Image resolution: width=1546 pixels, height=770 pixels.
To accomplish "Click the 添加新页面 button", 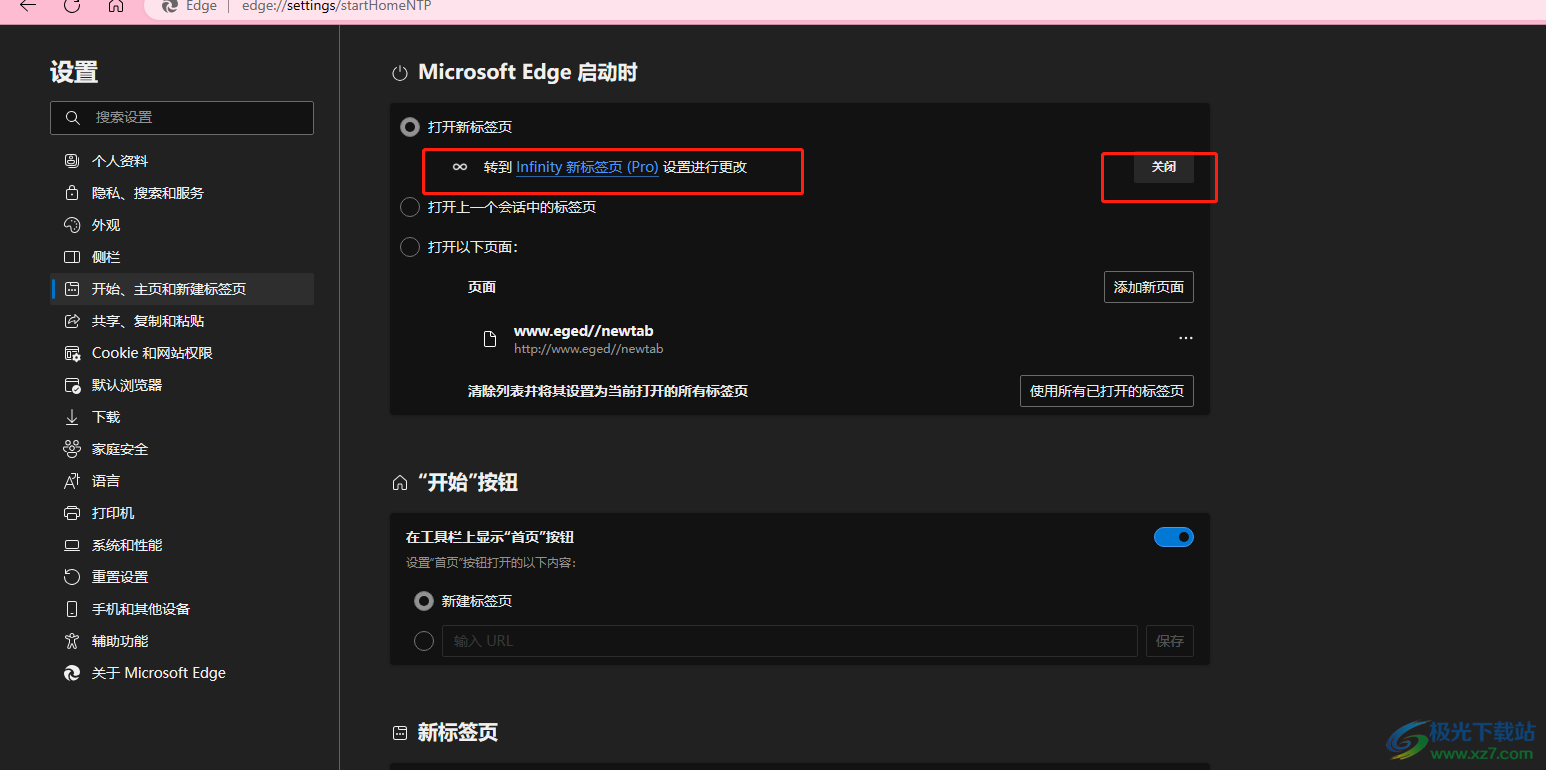I will [1149, 287].
